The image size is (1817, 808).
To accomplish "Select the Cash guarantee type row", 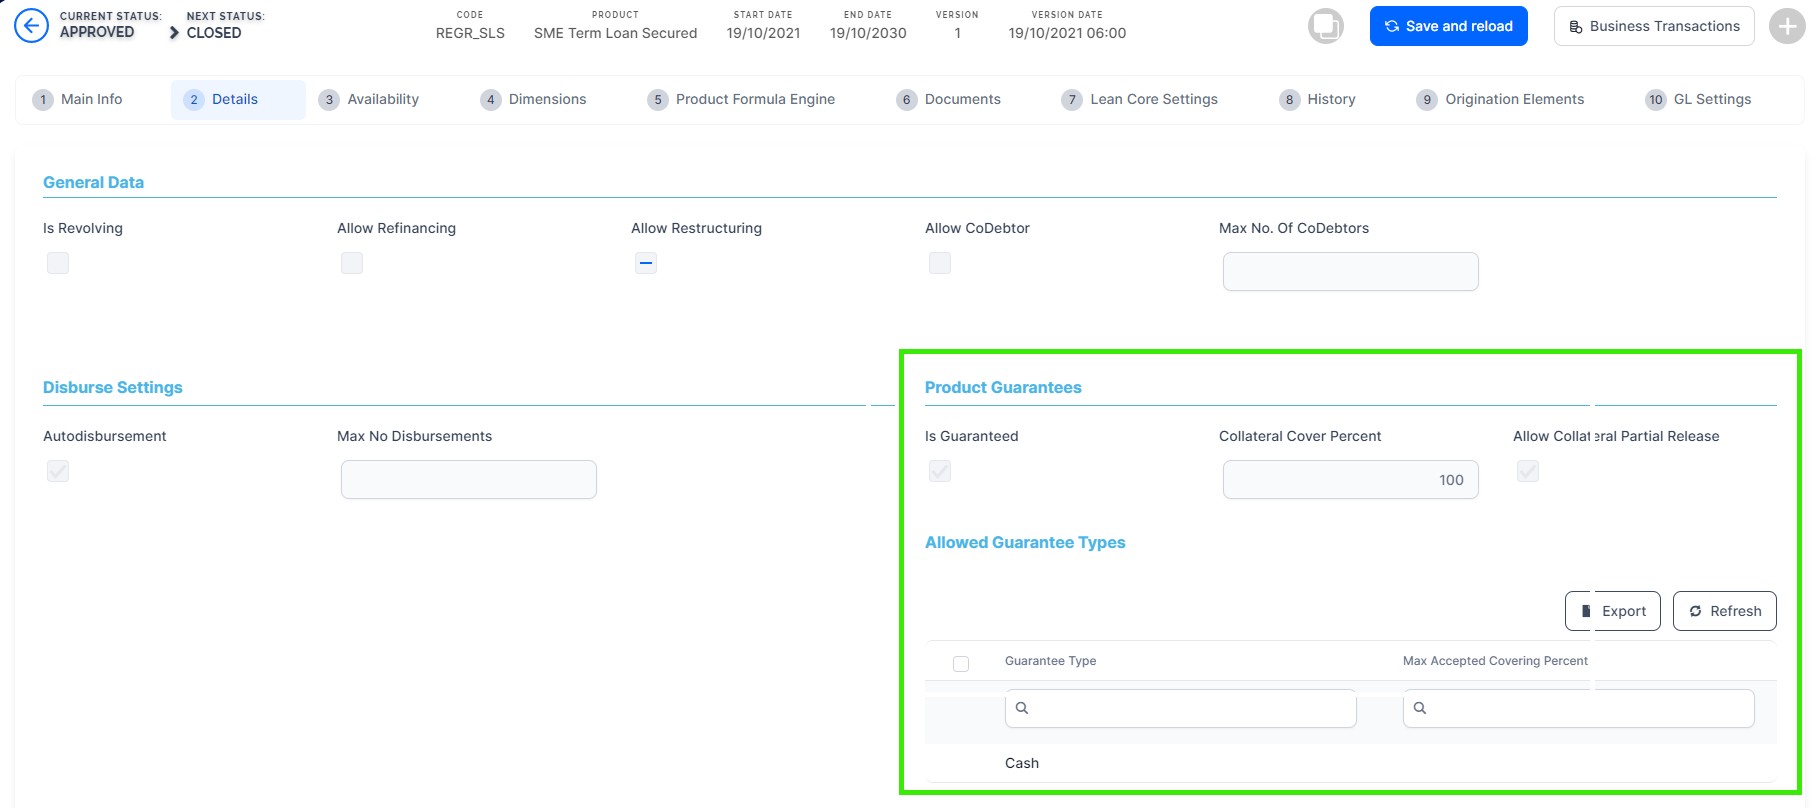I will pyautogui.click(x=1022, y=763).
